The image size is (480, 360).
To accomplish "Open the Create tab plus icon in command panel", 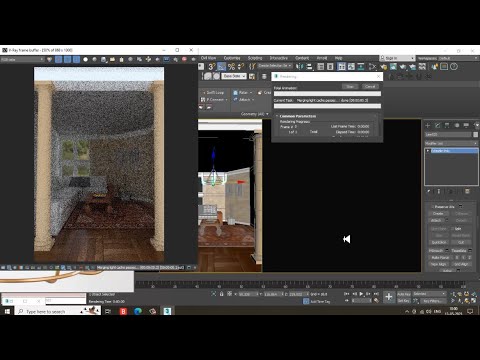I will click(428, 125).
